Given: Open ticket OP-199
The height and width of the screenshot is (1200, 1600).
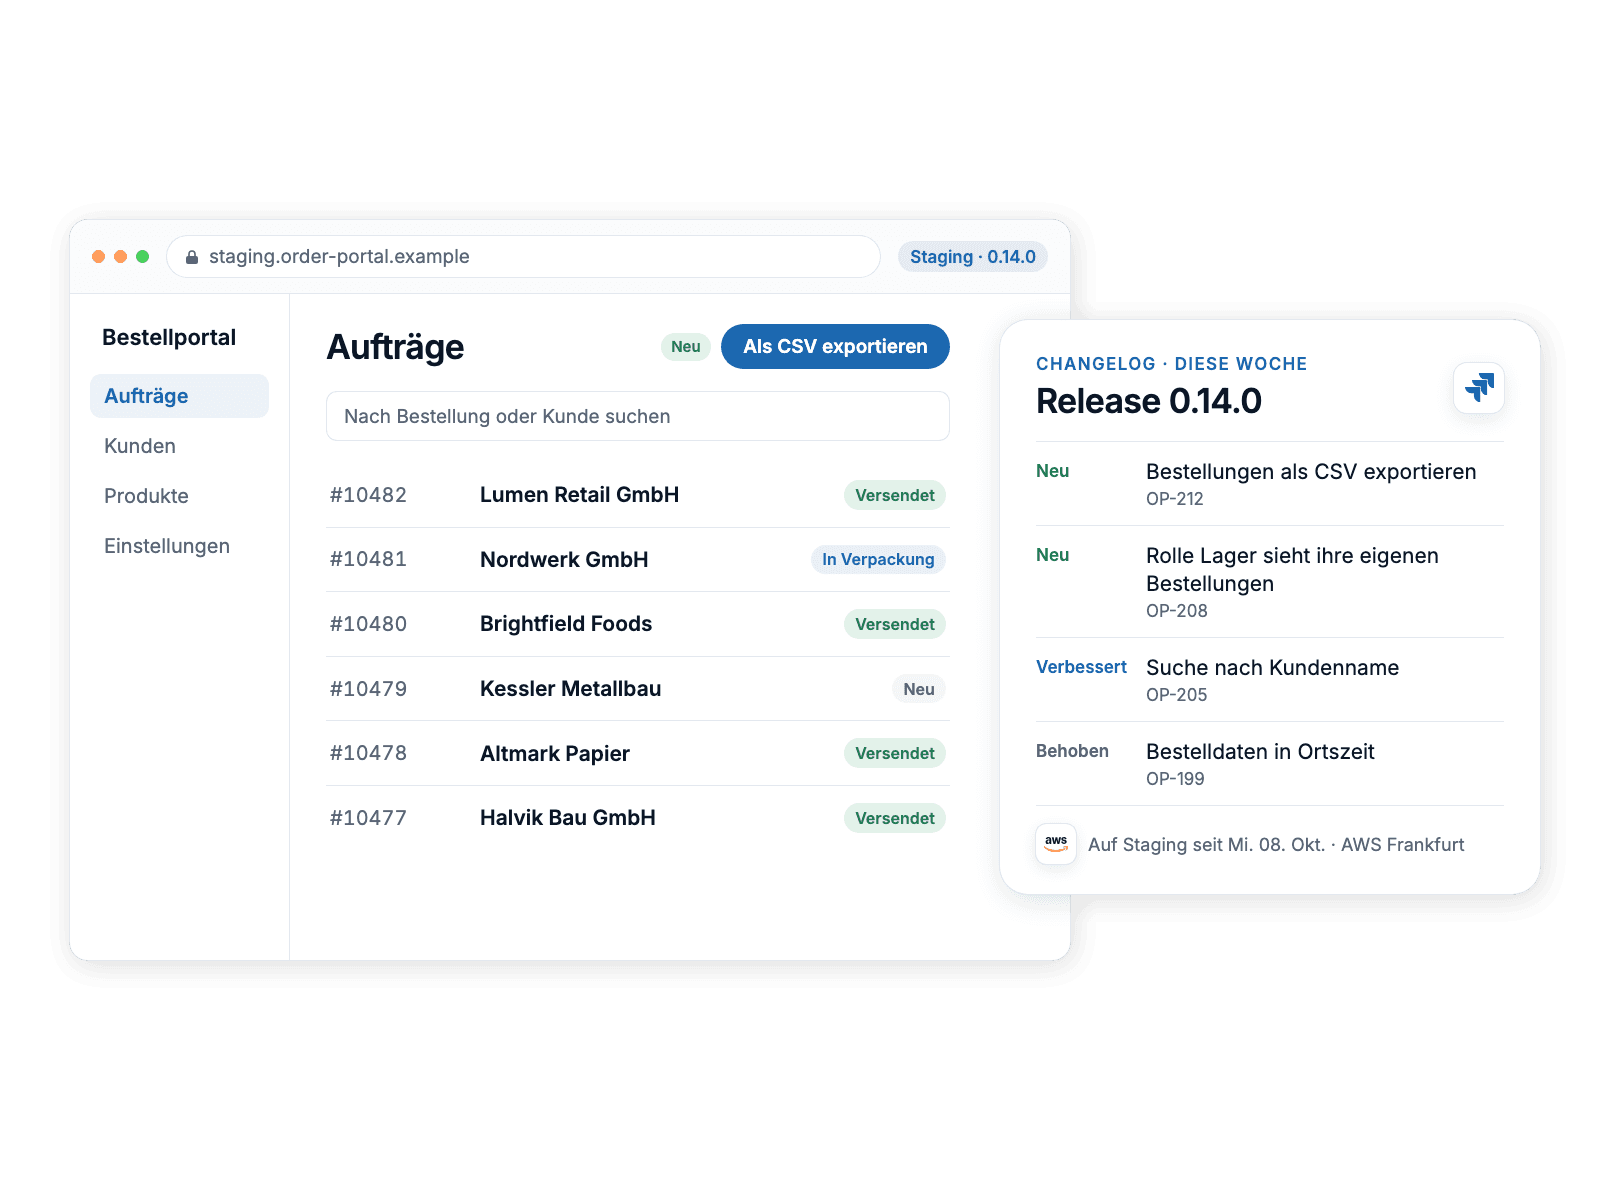Looking at the screenshot, I should (1175, 779).
